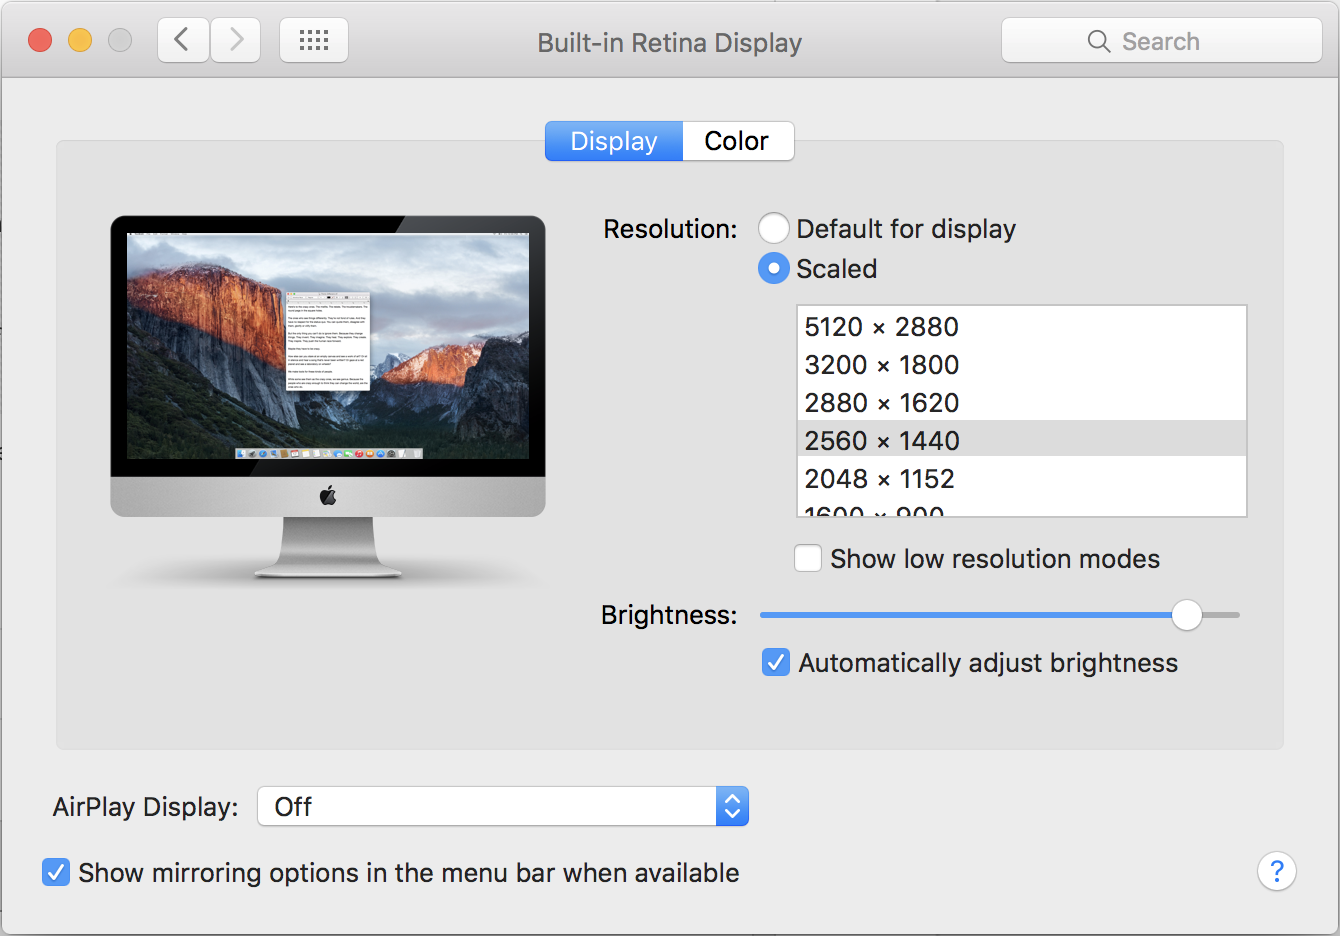Click the Brightness slider knob

pos(1187,615)
